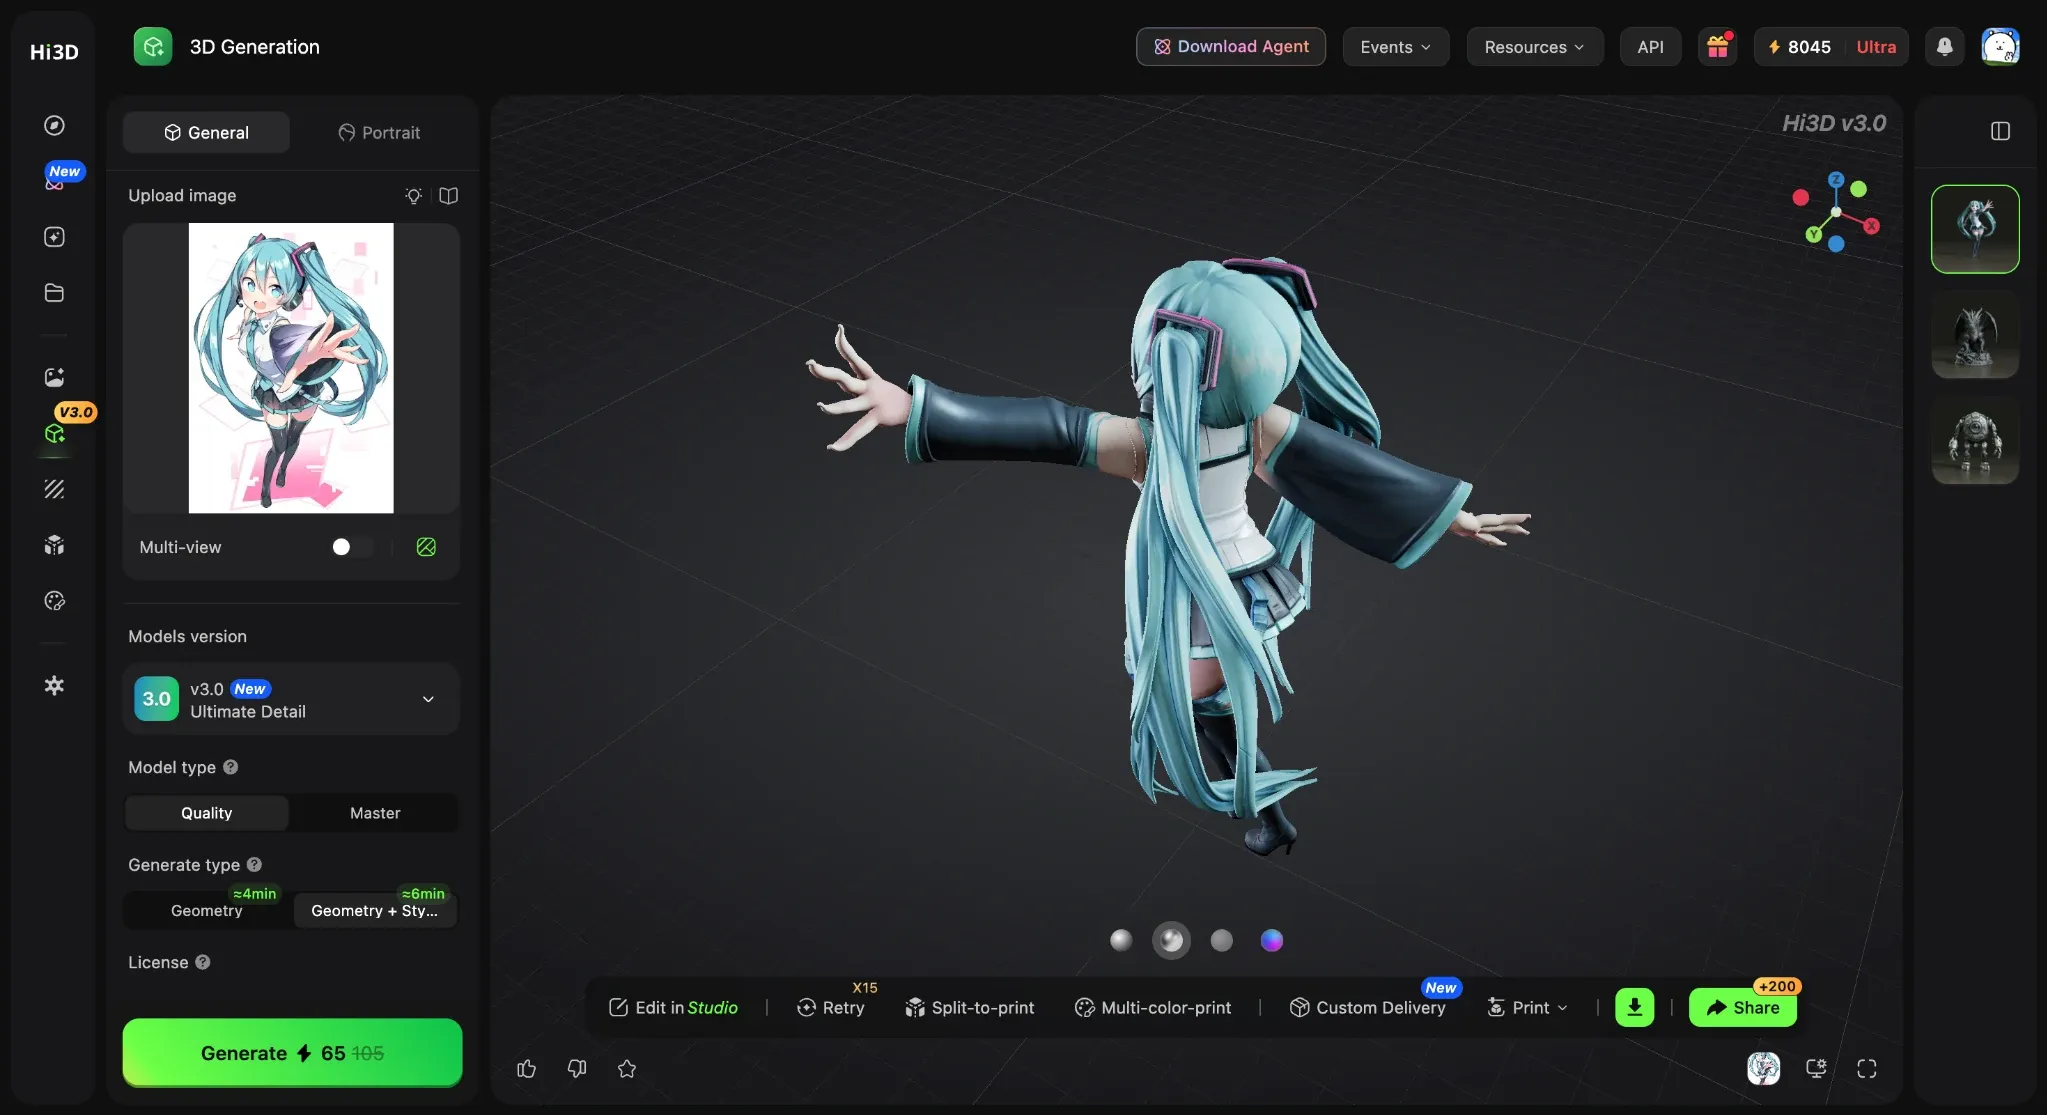Enter fullscreen viewer mode
The image size is (2047, 1115).
click(x=1867, y=1069)
